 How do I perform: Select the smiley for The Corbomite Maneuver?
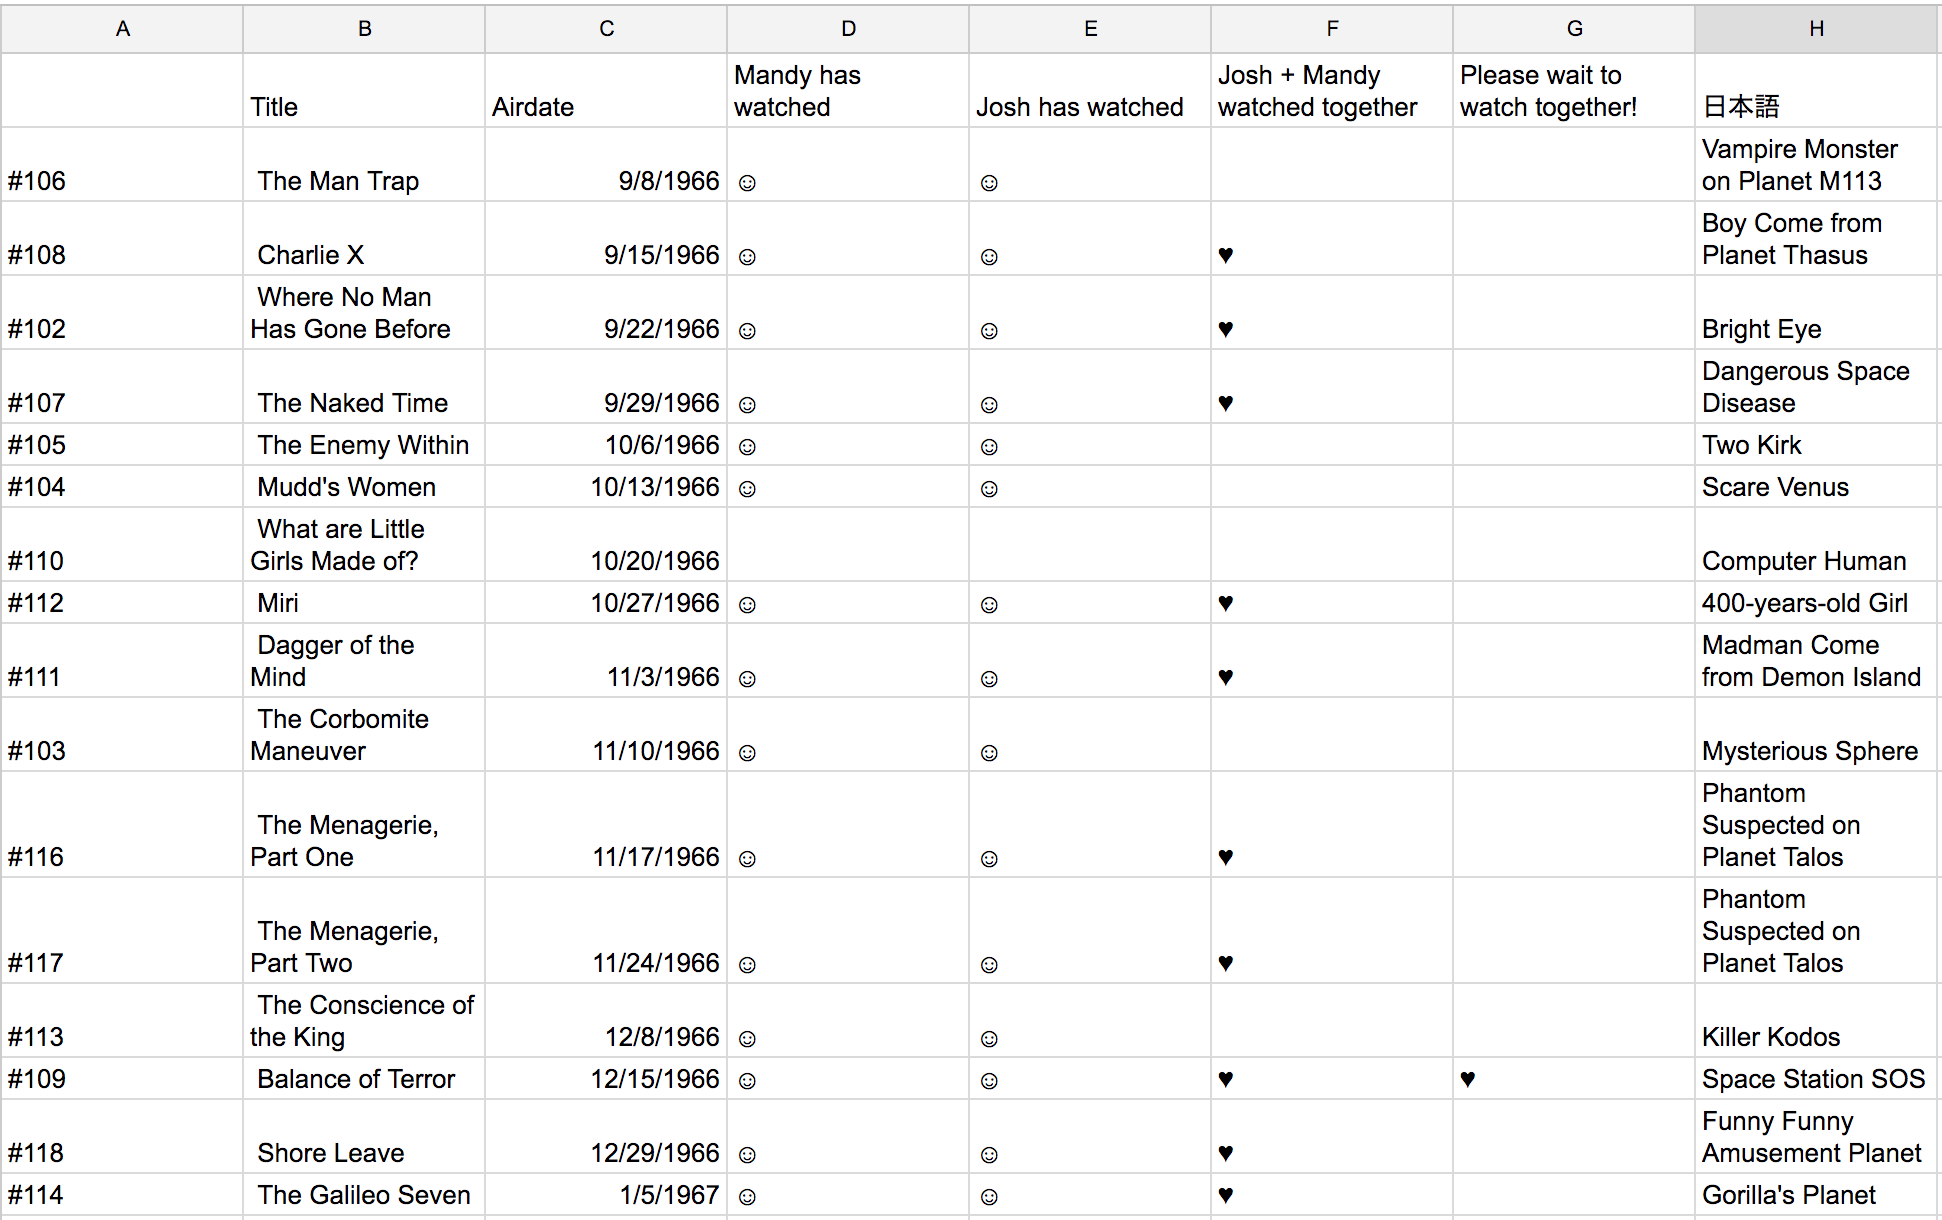(747, 752)
